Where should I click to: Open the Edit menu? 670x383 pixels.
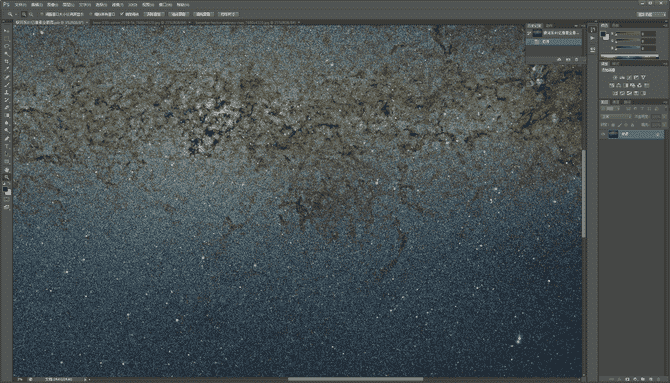[x=36, y=5]
